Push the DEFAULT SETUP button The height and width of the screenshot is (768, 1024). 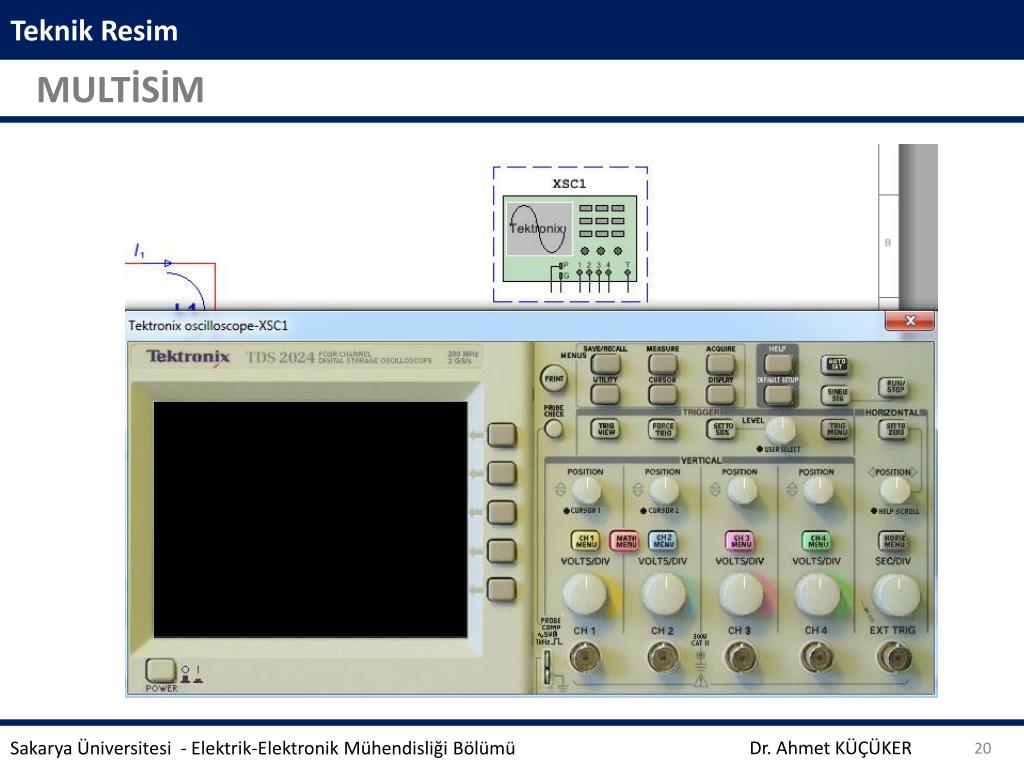point(778,394)
